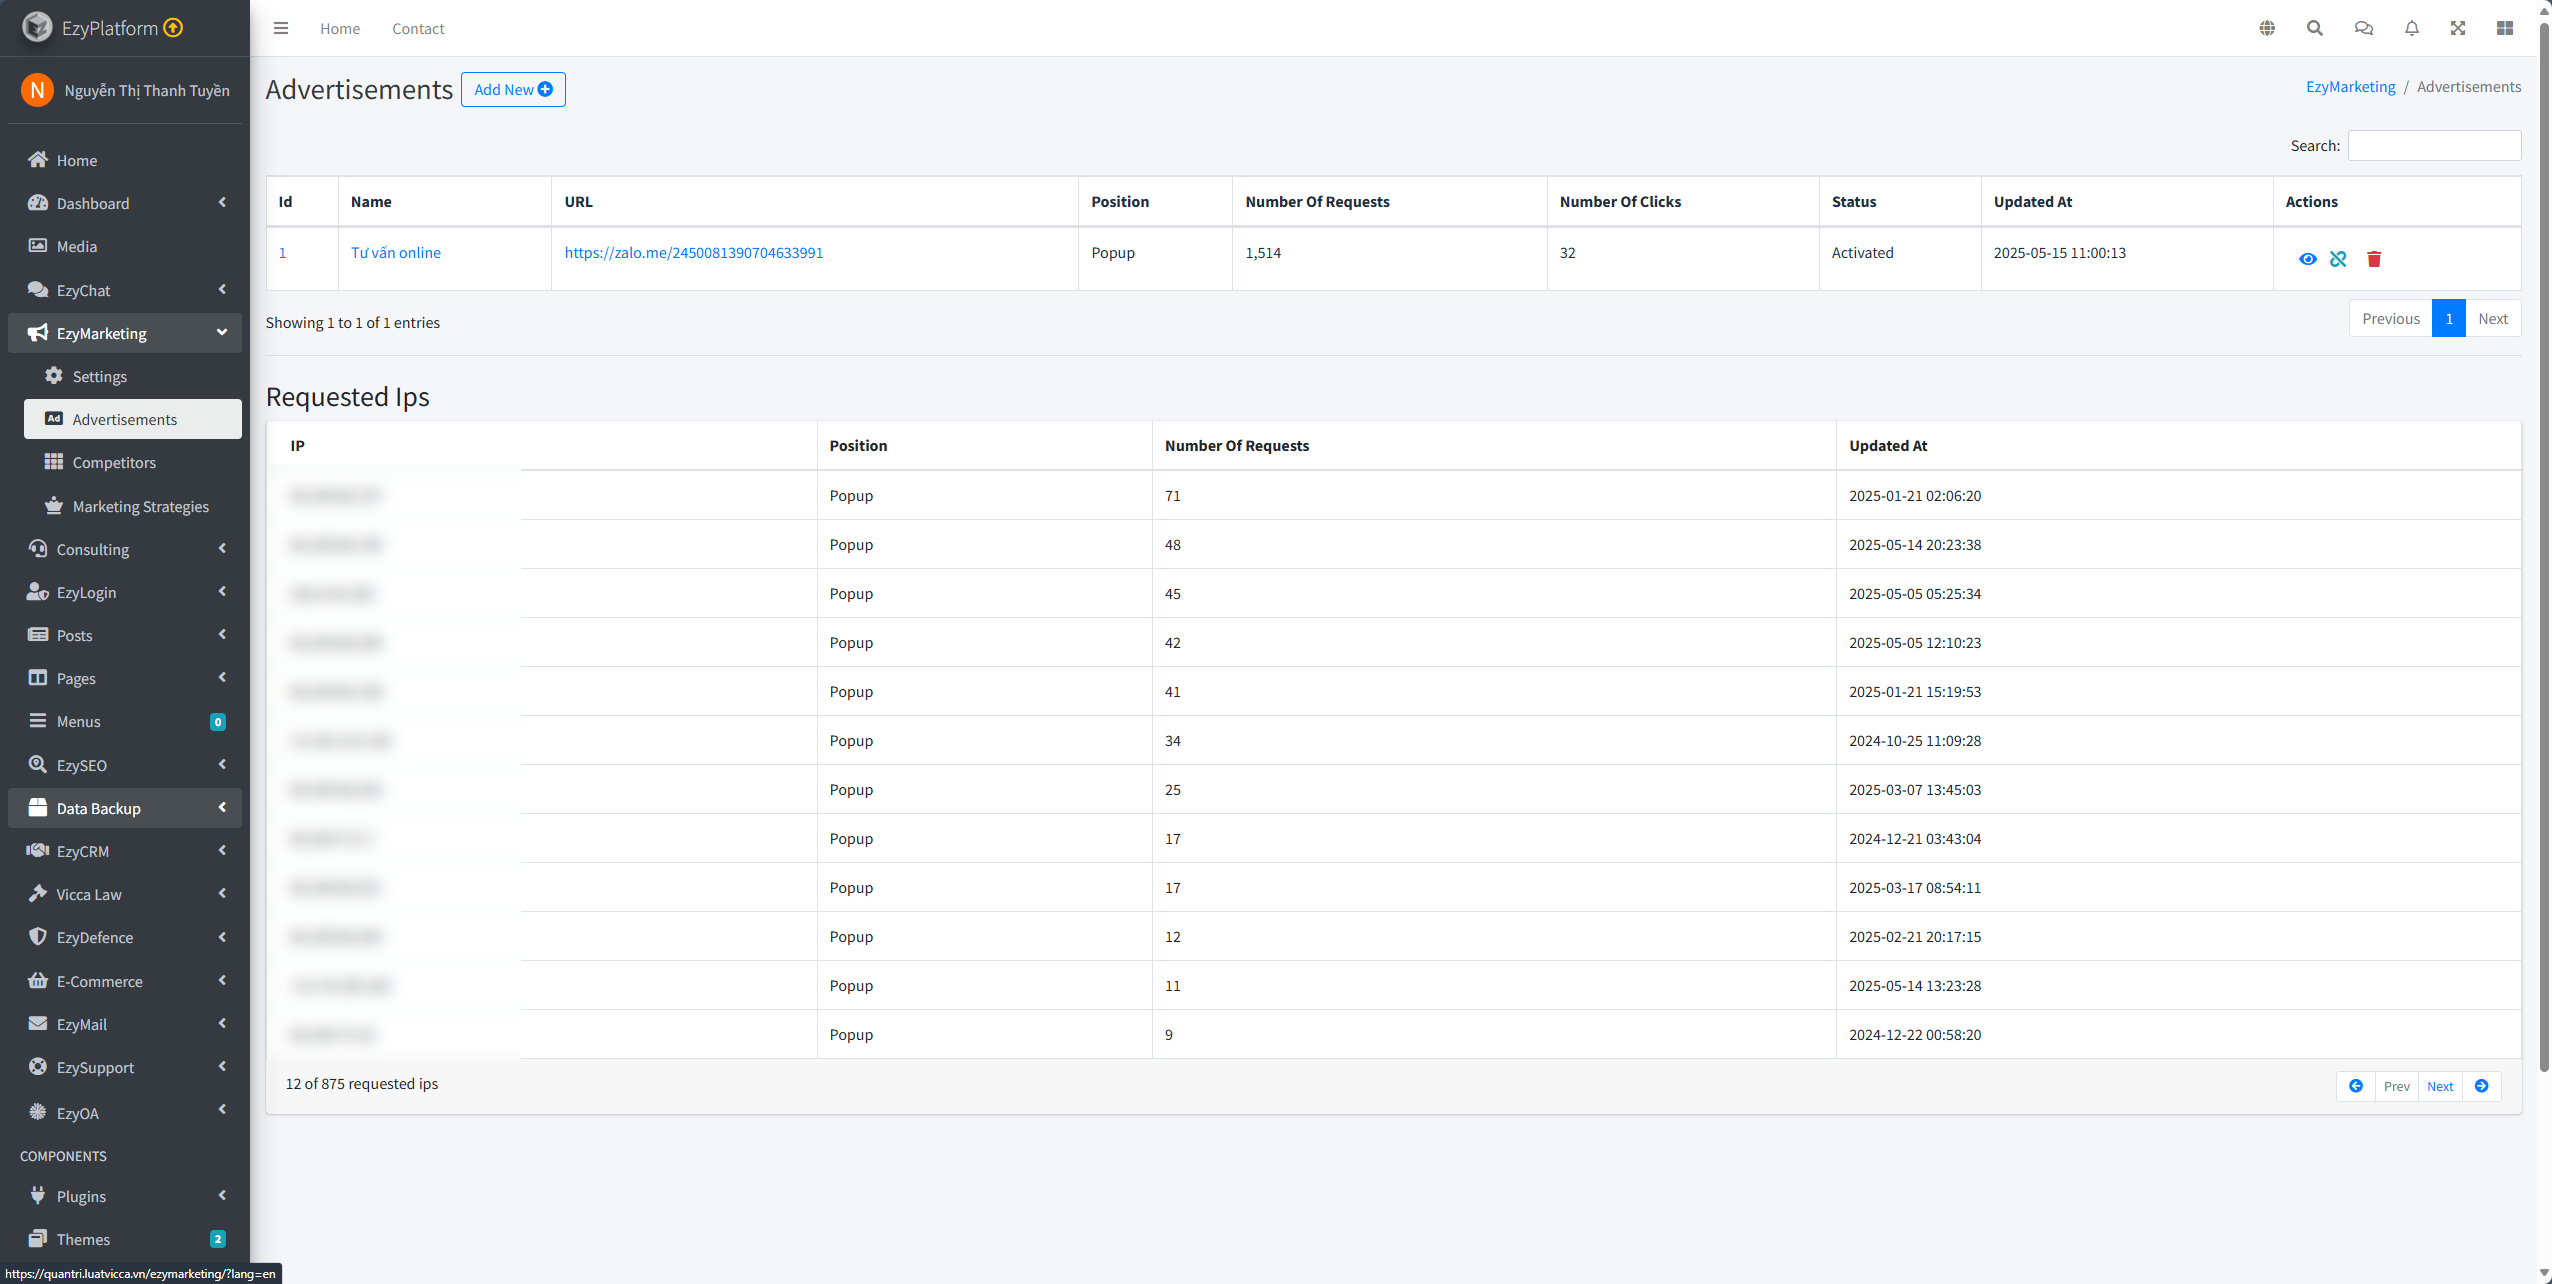Open the grid apps icon at top right
2552x1284 pixels.
[2504, 28]
